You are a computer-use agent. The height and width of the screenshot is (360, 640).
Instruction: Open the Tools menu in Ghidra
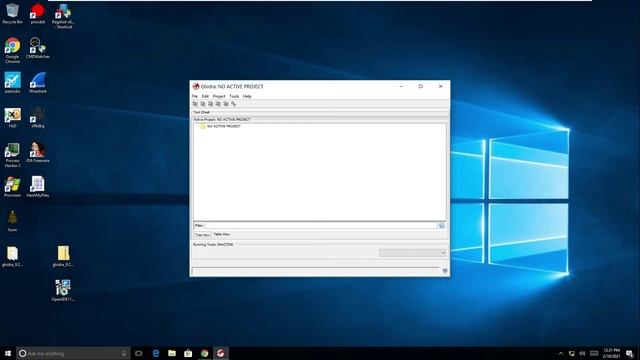click(234, 96)
